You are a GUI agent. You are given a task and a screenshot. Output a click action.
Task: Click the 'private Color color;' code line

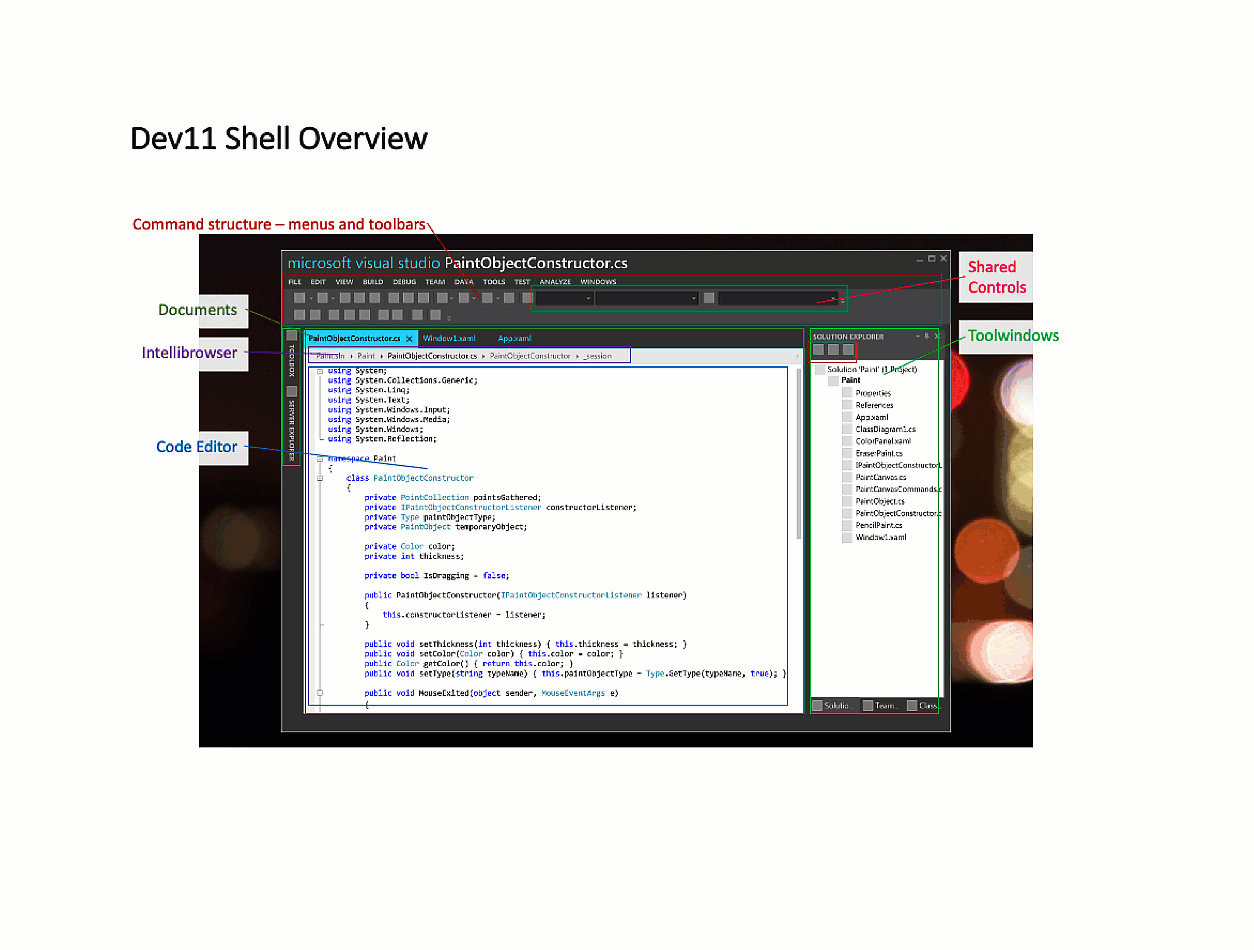point(410,547)
